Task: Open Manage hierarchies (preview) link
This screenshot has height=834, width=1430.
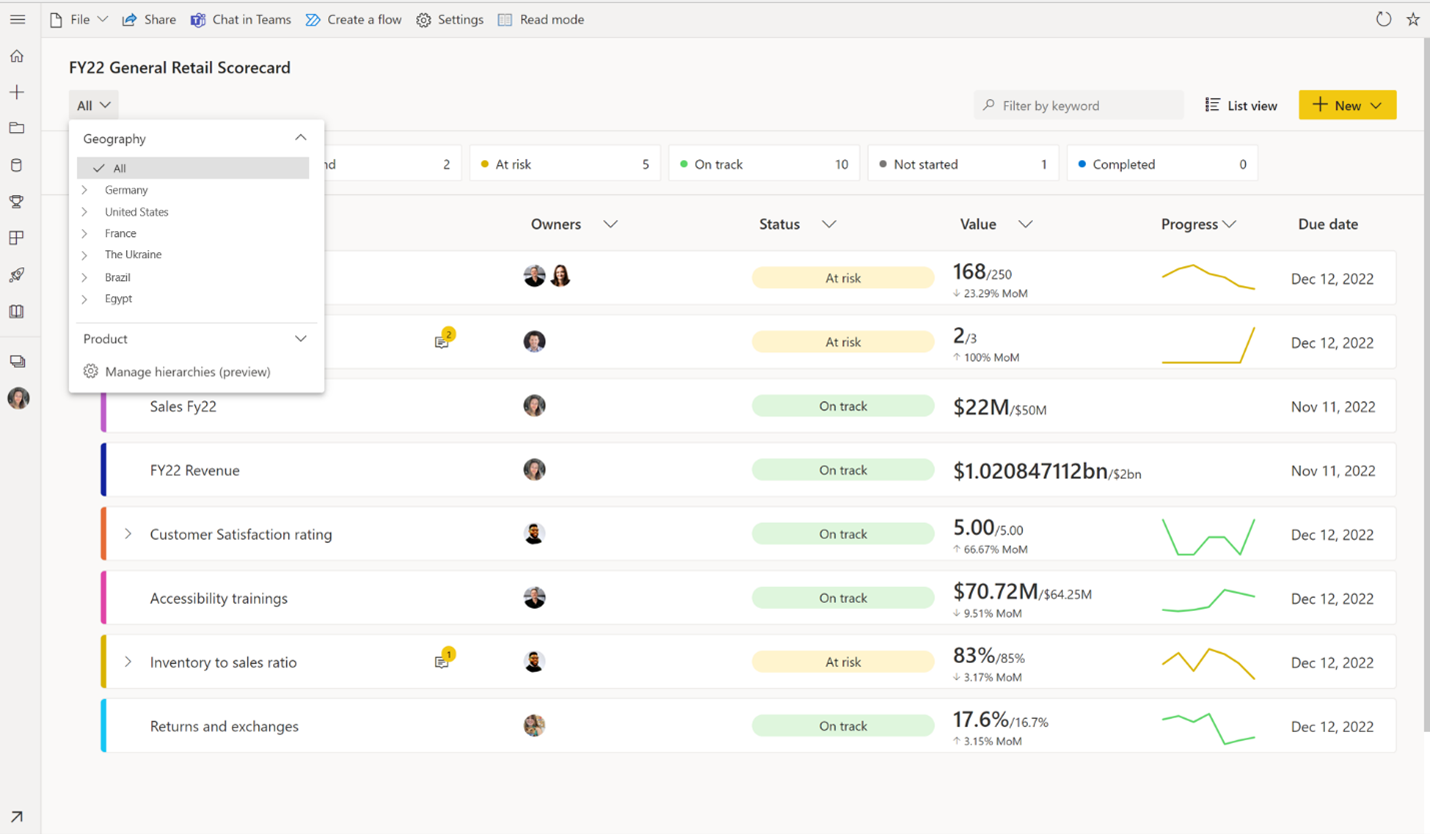Action: [187, 372]
